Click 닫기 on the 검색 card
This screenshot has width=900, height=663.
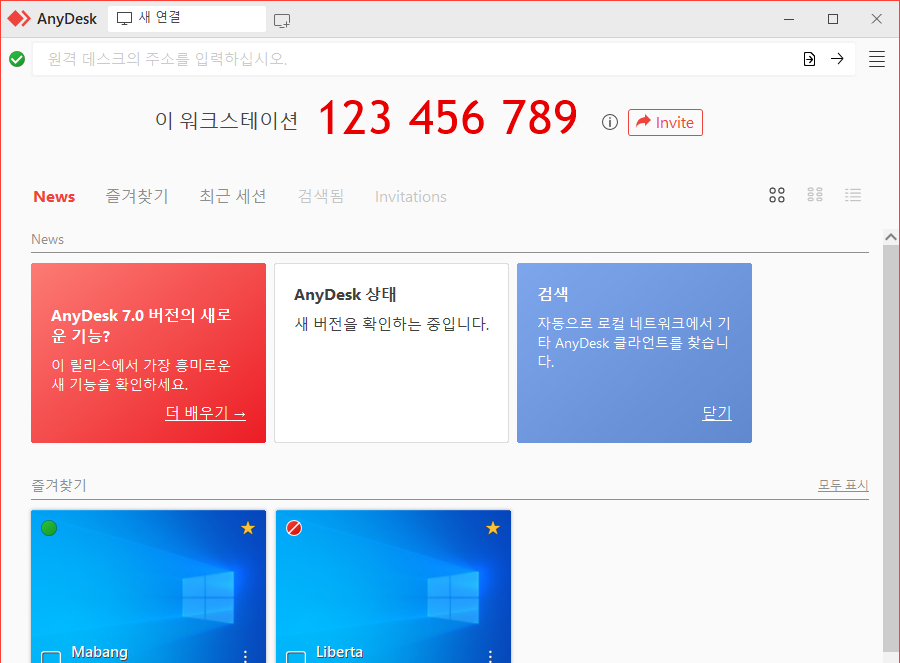point(716,413)
